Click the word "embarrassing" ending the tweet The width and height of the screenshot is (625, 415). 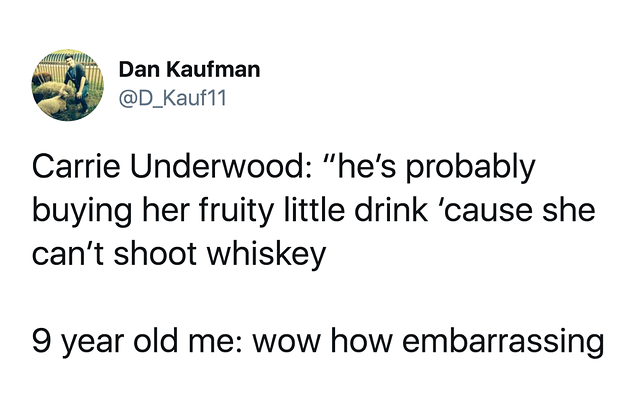[x=503, y=343]
